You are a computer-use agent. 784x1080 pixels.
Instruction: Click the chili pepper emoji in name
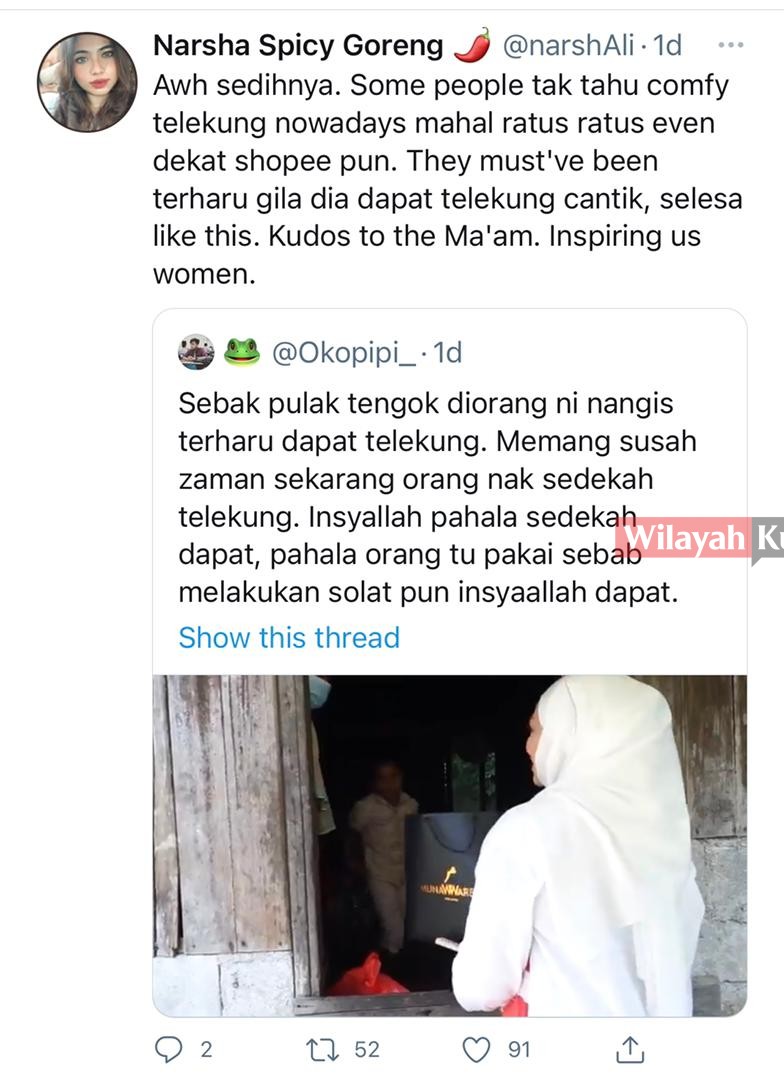(473, 45)
